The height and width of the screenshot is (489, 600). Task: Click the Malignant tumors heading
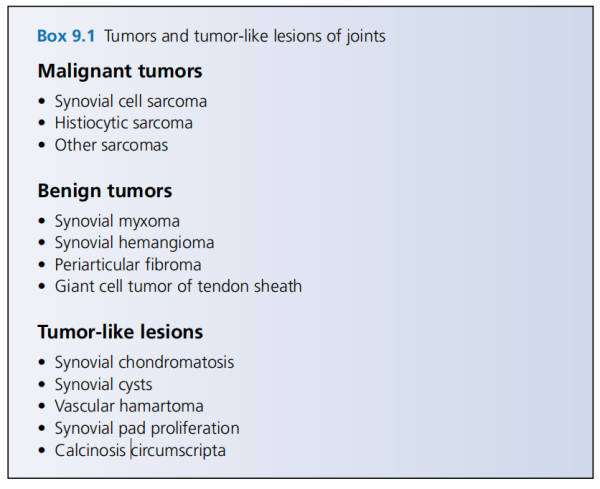120,71
